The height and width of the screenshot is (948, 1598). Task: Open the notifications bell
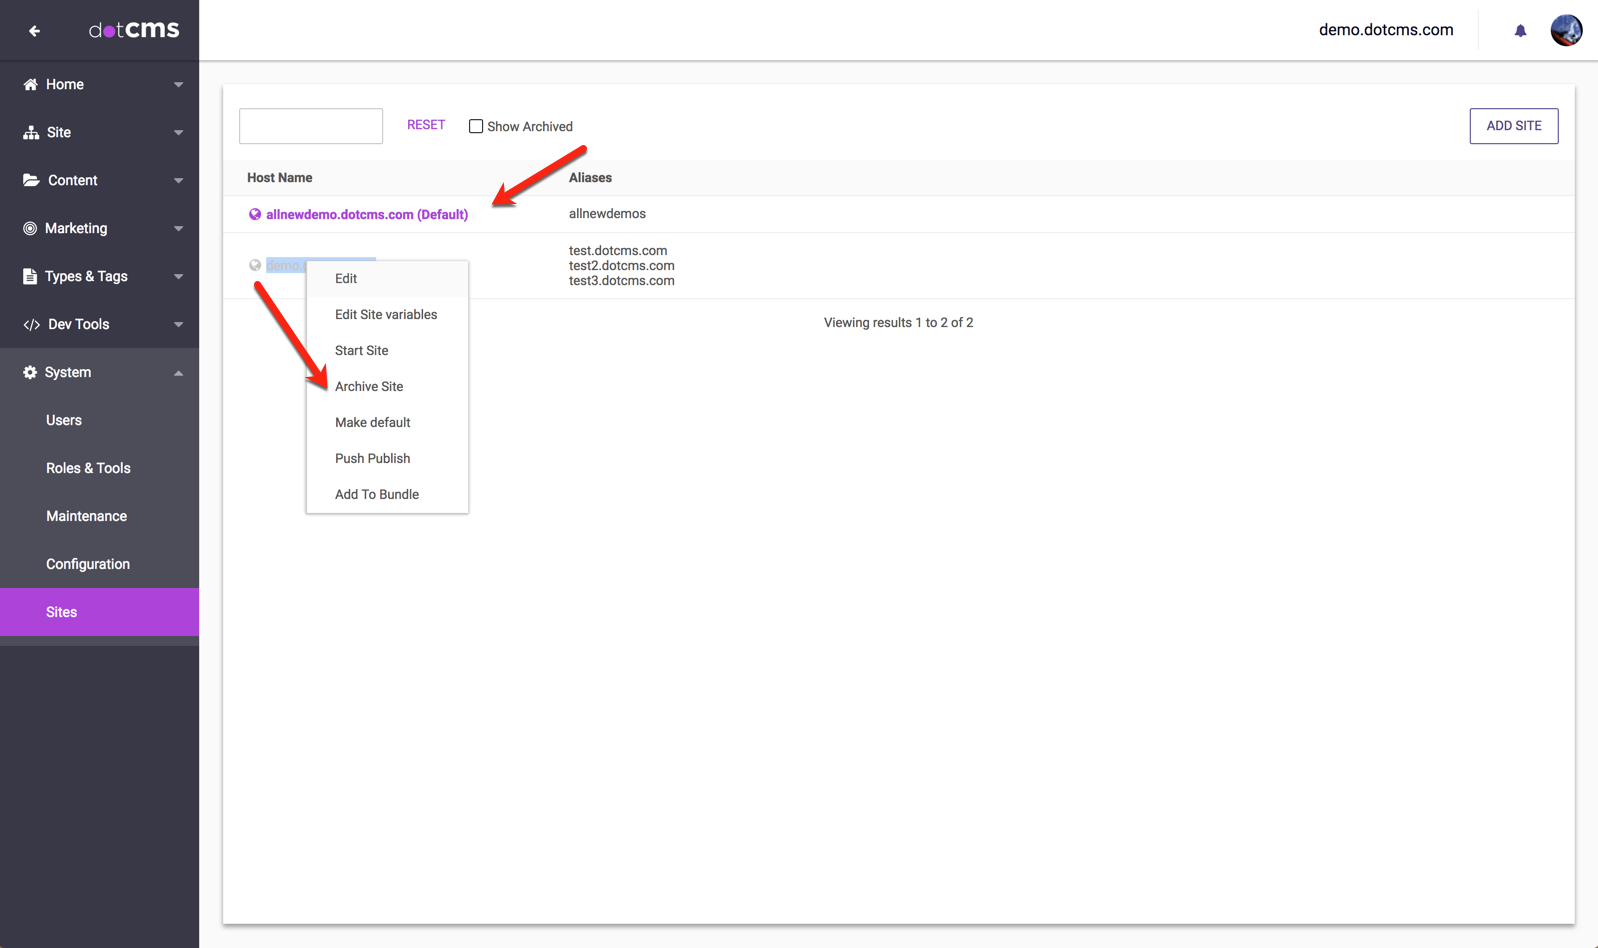coord(1520,31)
